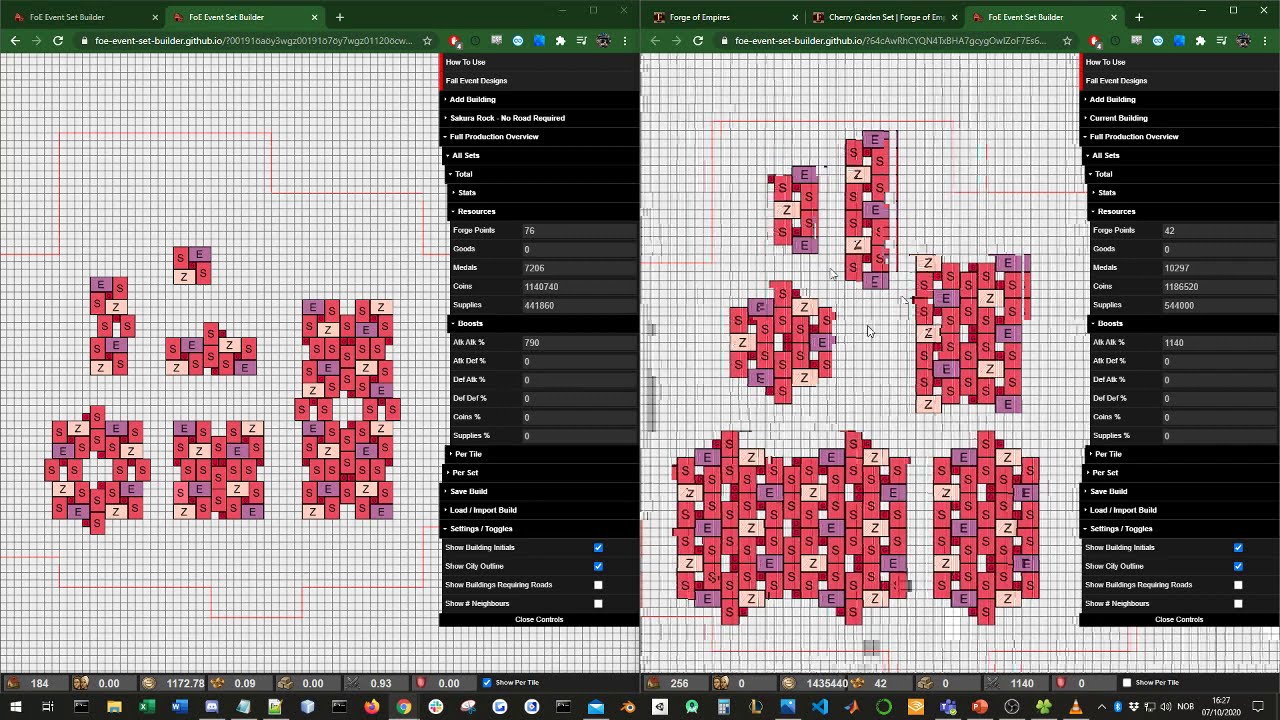This screenshot has width=1280, height=720.
Task: Open VLC media player from taskbar
Action: click(1076, 707)
